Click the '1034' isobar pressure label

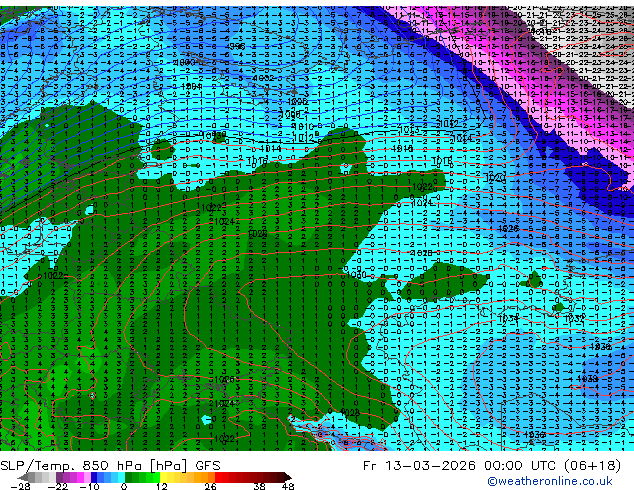[x=508, y=319]
